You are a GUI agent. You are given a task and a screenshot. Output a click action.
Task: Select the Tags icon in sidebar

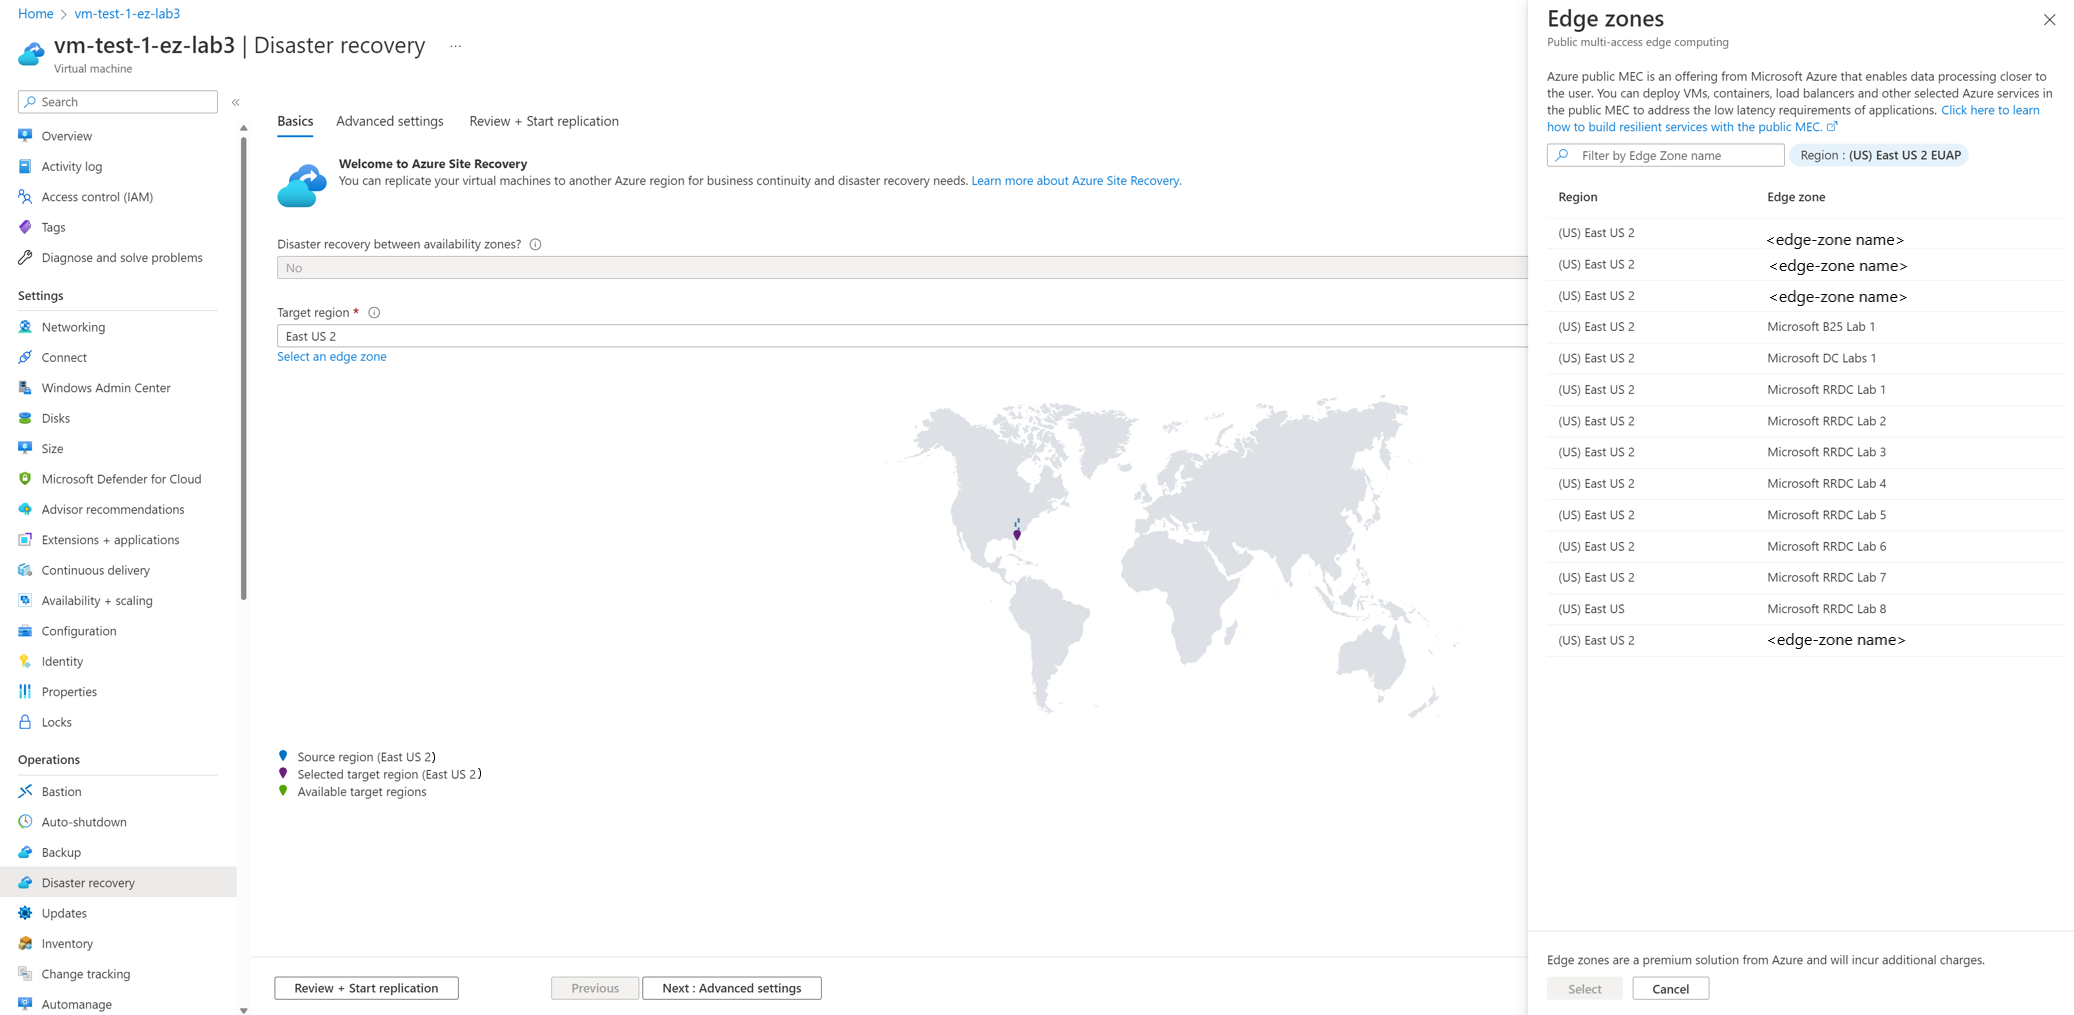pos(25,227)
